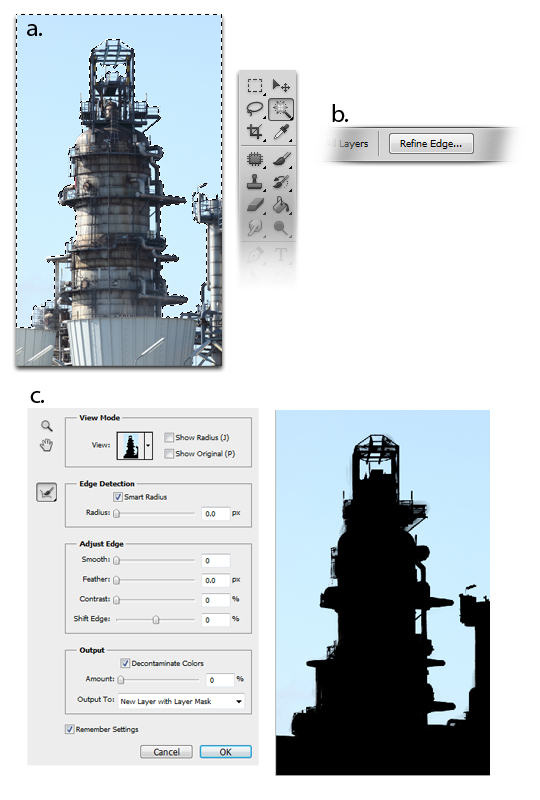The width and height of the screenshot is (540, 800).
Task: Click the Shift Edge slider handle
Action: 156,619
